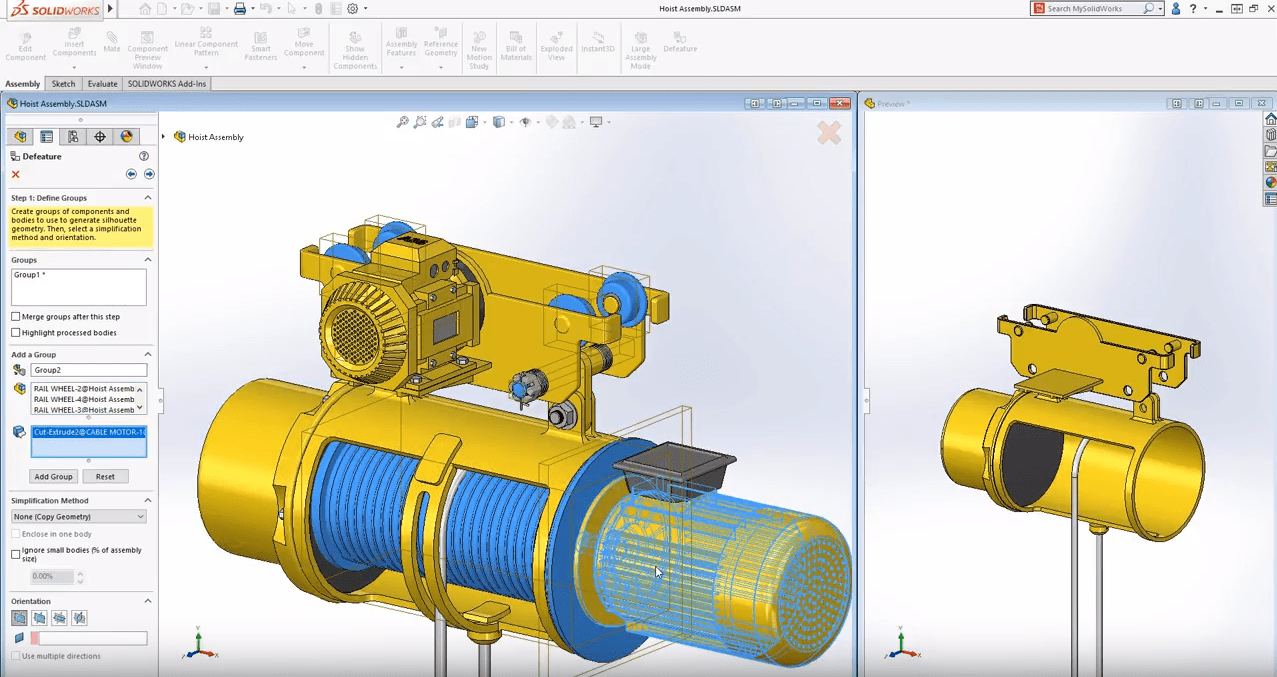This screenshot has width=1277, height=677.
Task: Open SOLIDWORKS Resources home in the task pane
Action: coord(1270,119)
